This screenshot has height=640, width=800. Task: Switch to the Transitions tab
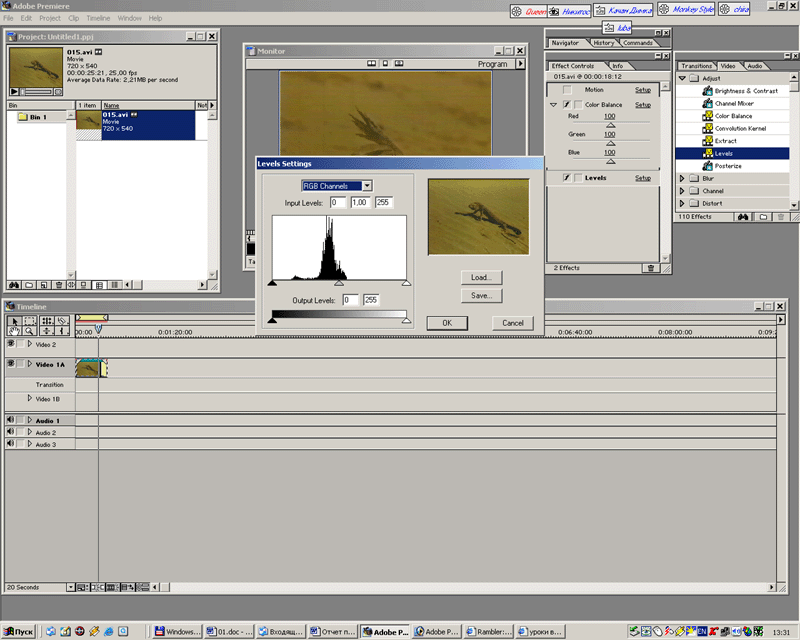pos(697,66)
